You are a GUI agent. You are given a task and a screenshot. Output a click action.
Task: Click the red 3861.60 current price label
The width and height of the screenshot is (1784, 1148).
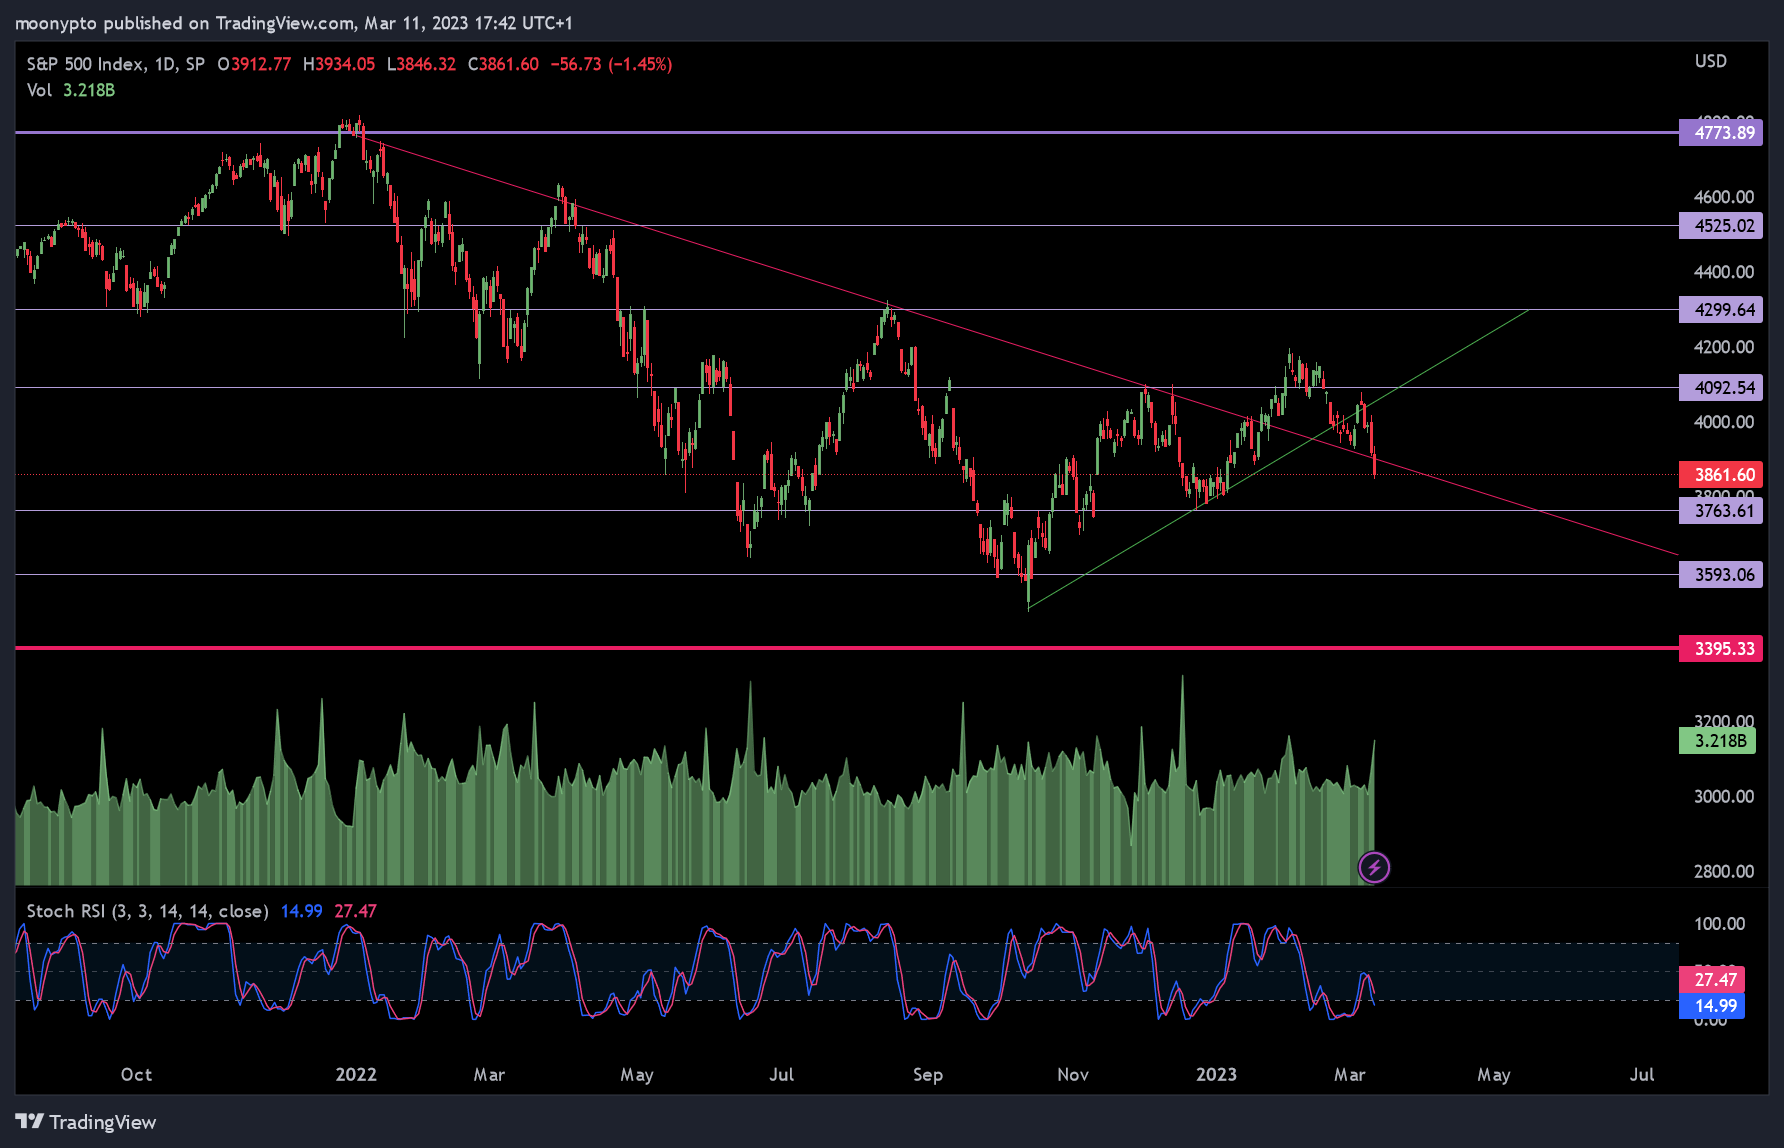click(x=1721, y=475)
